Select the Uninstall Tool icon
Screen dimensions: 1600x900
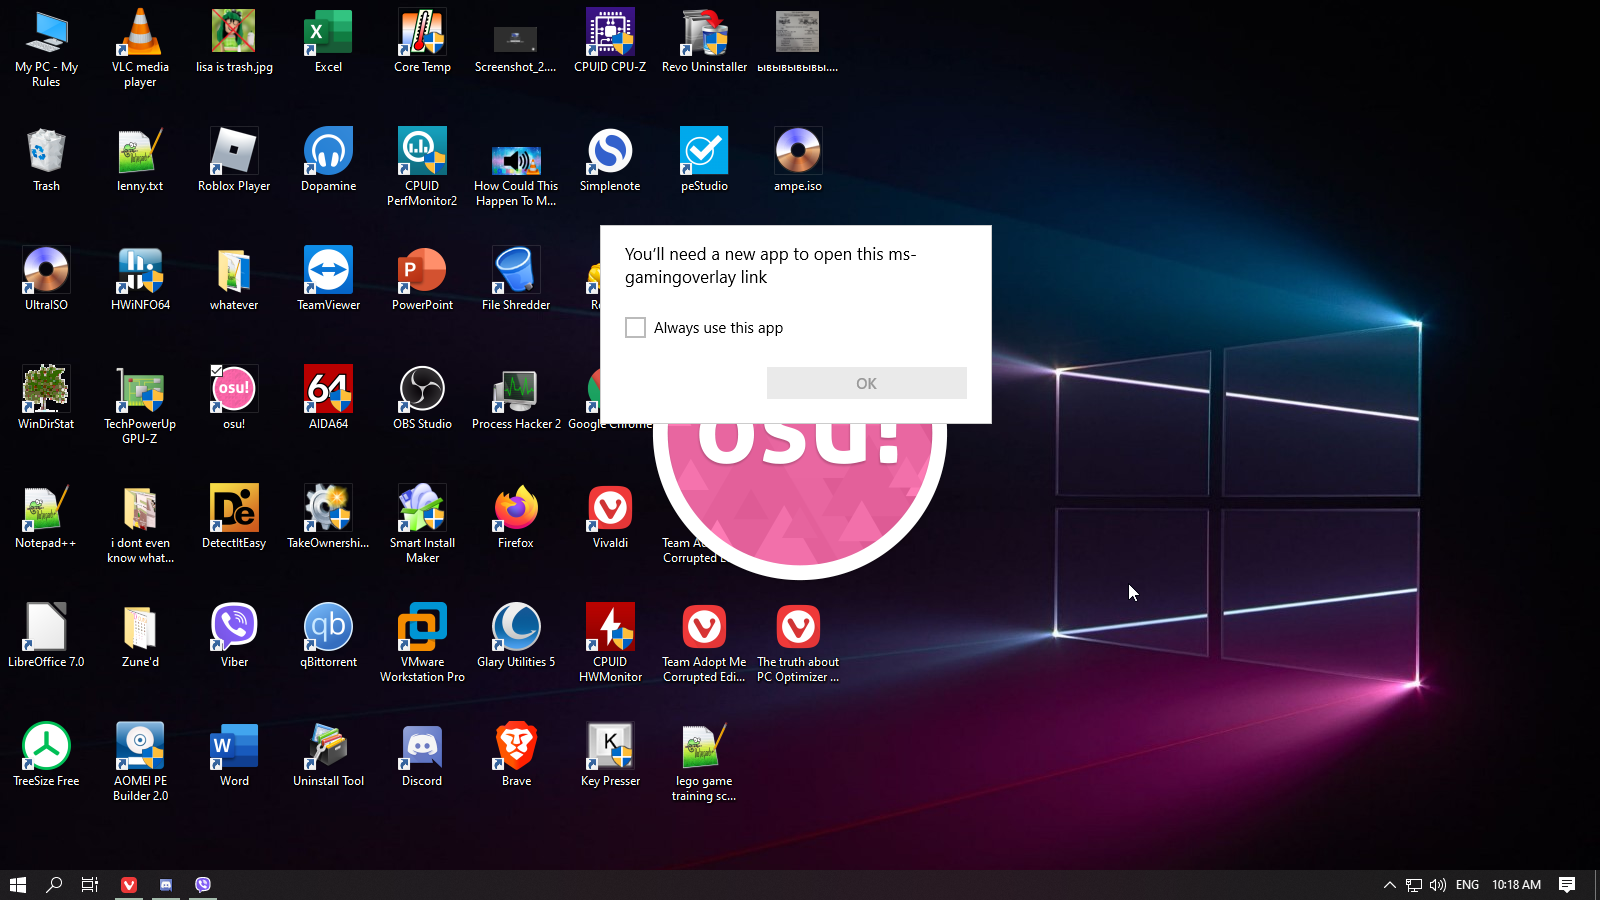(x=328, y=755)
